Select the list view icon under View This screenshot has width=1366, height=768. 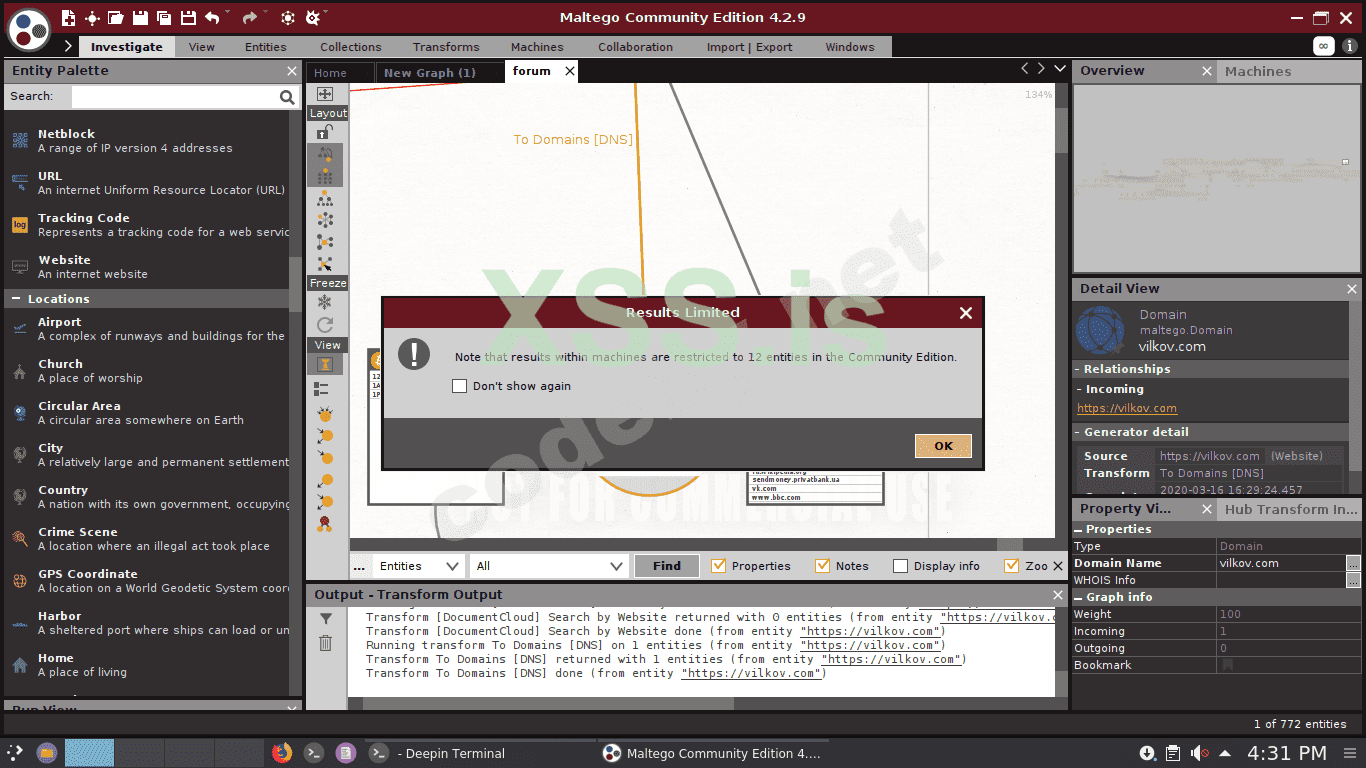[x=322, y=388]
